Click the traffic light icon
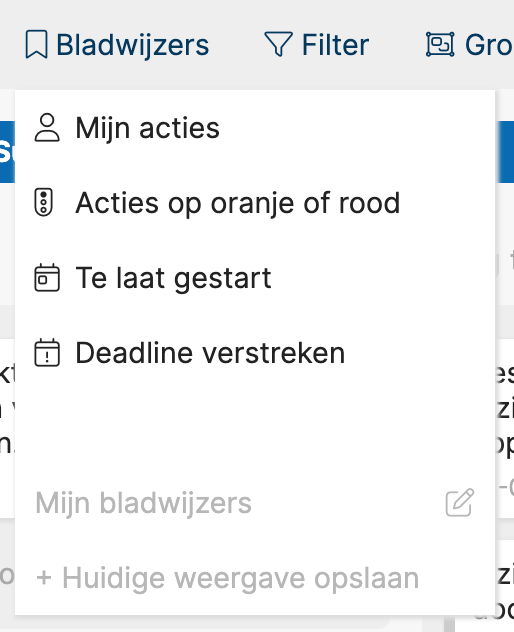The image size is (514, 632). [x=44, y=202]
